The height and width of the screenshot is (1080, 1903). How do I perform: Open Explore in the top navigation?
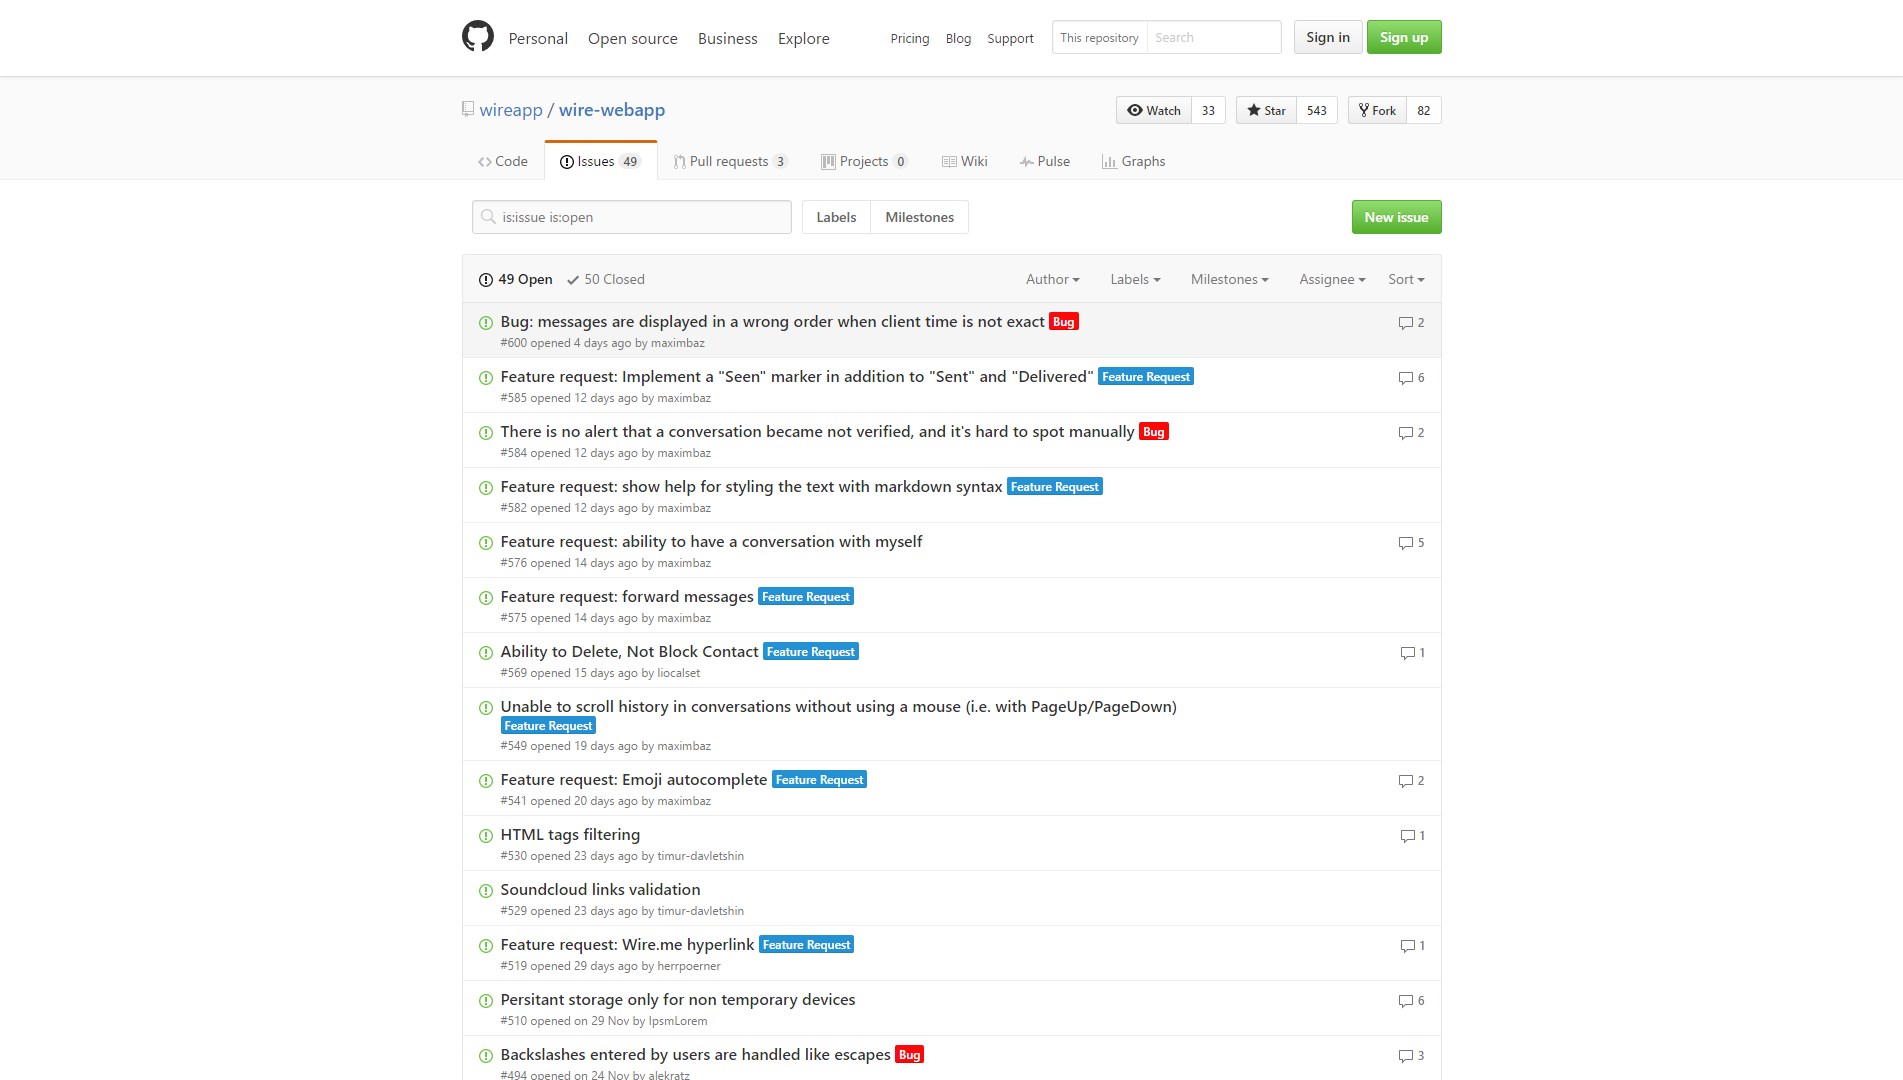point(804,38)
